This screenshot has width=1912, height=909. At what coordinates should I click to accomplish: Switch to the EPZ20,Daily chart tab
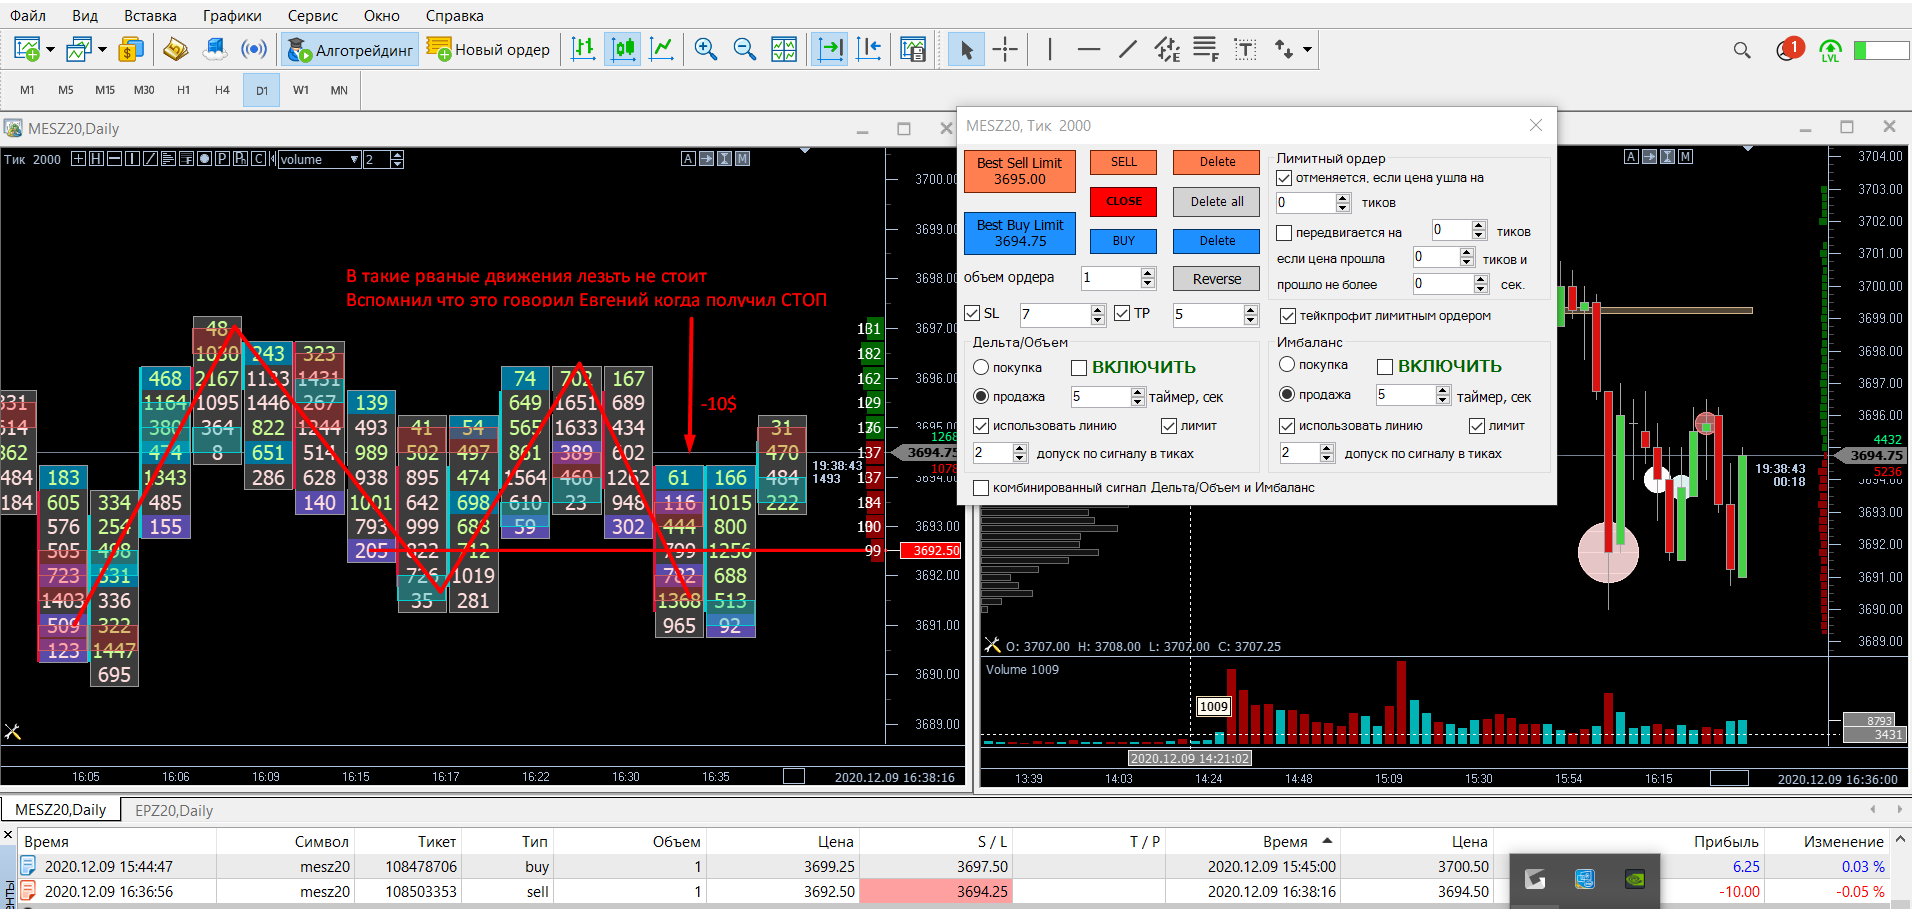pyautogui.click(x=174, y=810)
